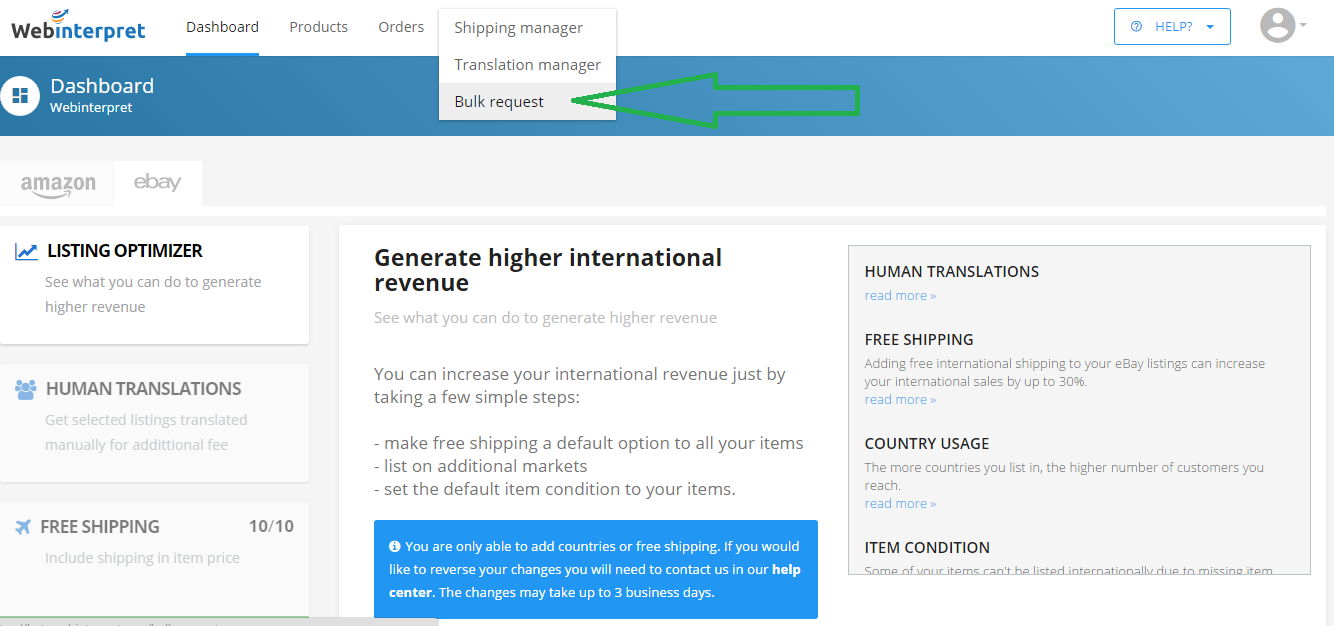Click the Listing Optimizer chart icon
This screenshot has height=626, width=1334.
point(26,252)
